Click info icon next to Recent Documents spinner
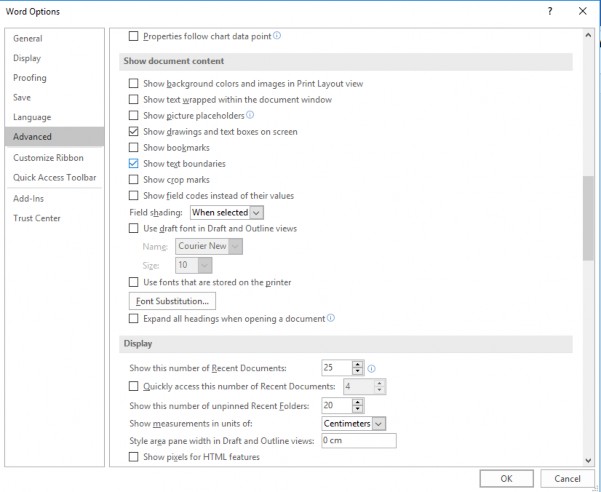The height and width of the screenshot is (492, 601). tap(371, 368)
